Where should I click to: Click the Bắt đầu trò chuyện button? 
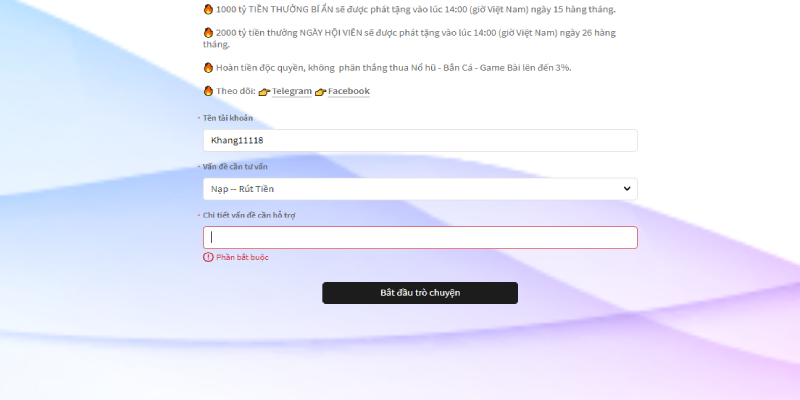[x=420, y=293]
